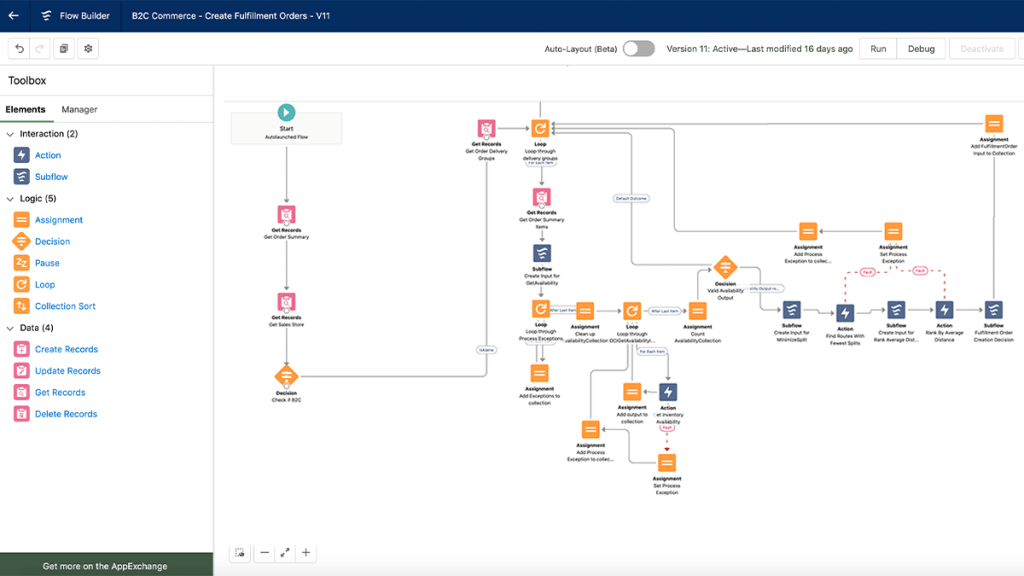Select the Elements tab in Toolbox
This screenshot has height=576, width=1024.
[25, 109]
